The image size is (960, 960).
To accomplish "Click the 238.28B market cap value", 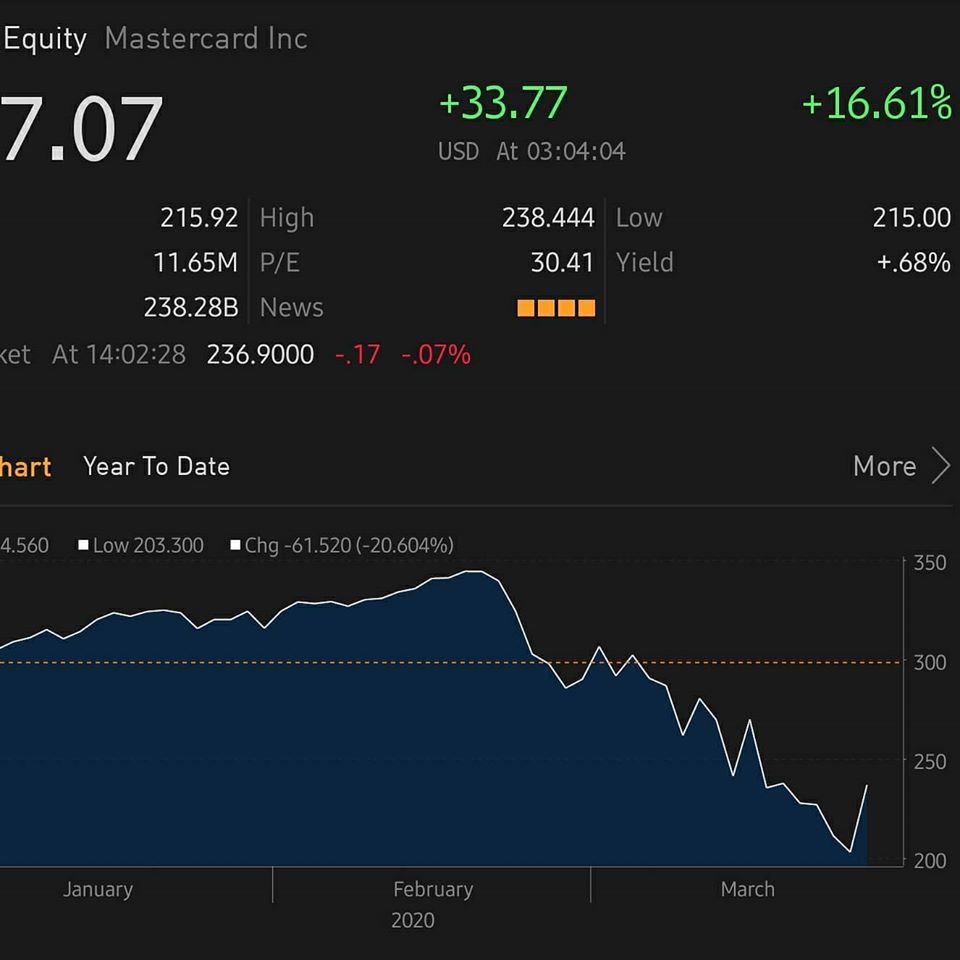I will coord(191,307).
